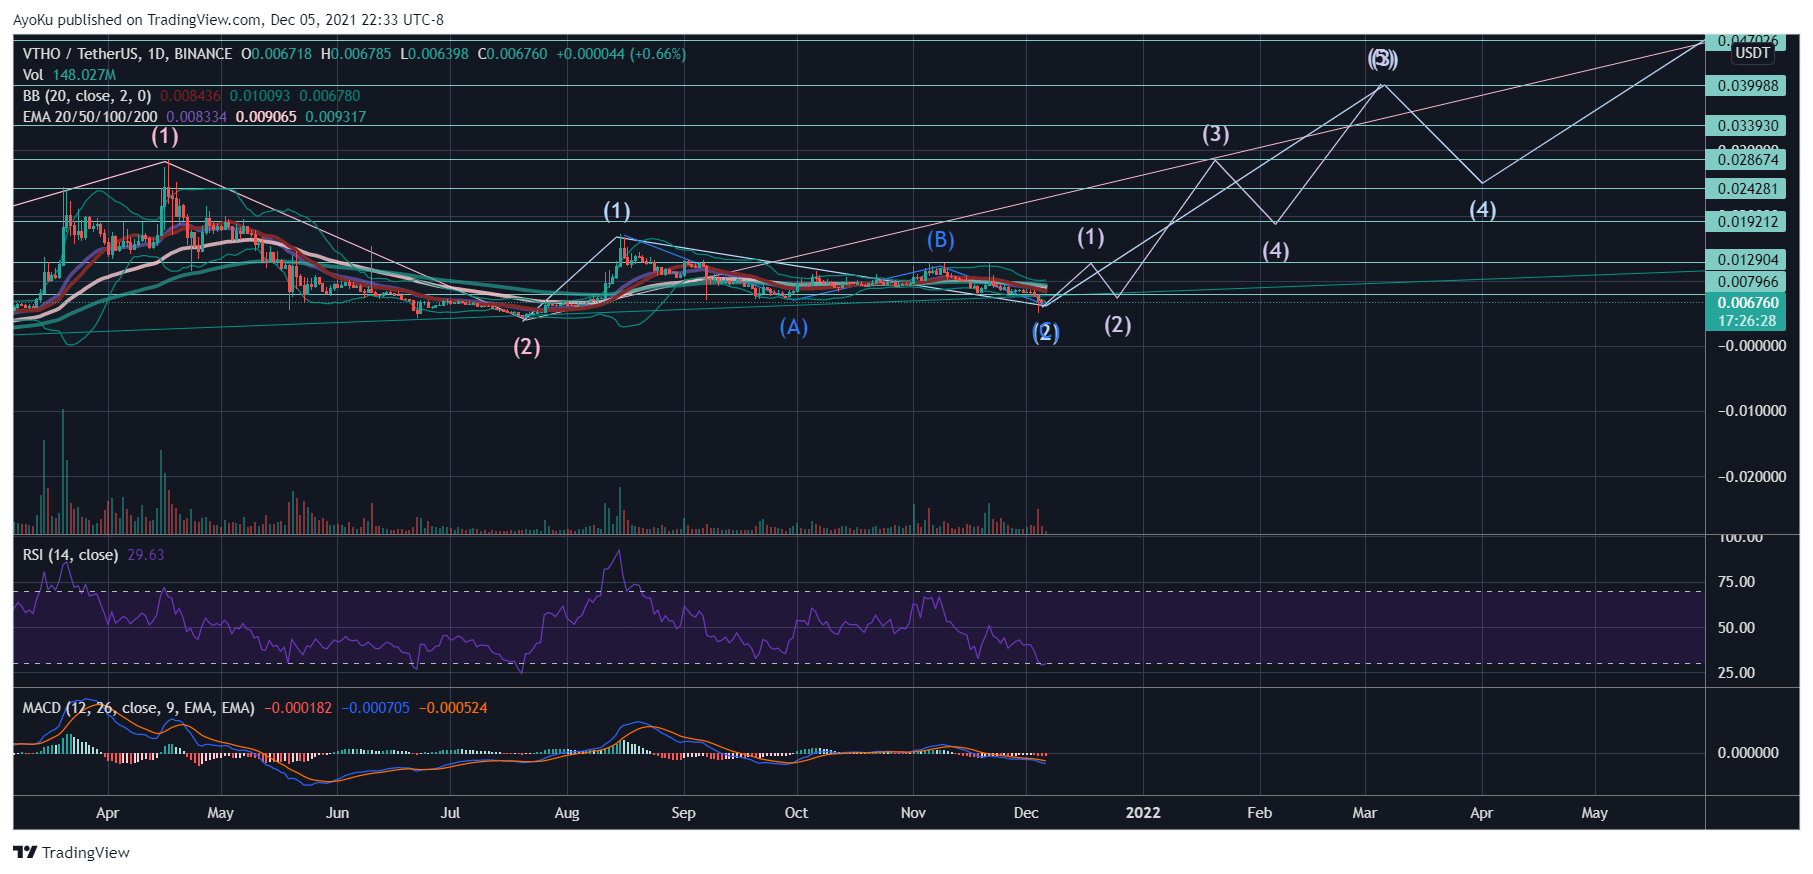Select the blue (A) wave label
This screenshot has height=874, width=1813.
coord(794,327)
